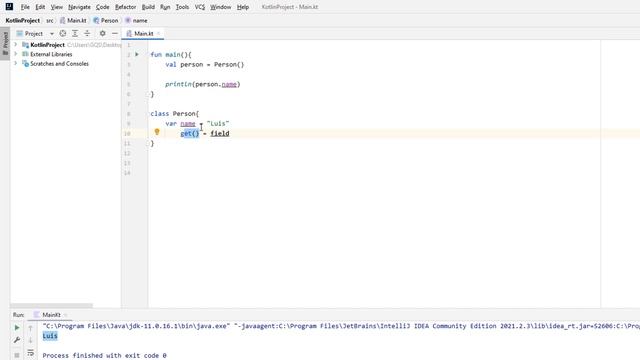Close the Main.kt editor tab
Screen dimensions: 640x360
click(x=159, y=33)
